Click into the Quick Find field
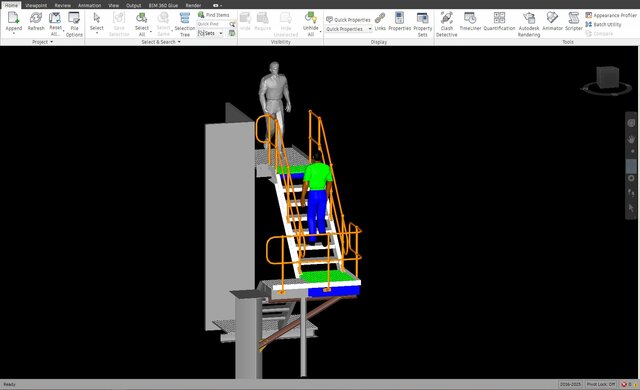 (213, 24)
